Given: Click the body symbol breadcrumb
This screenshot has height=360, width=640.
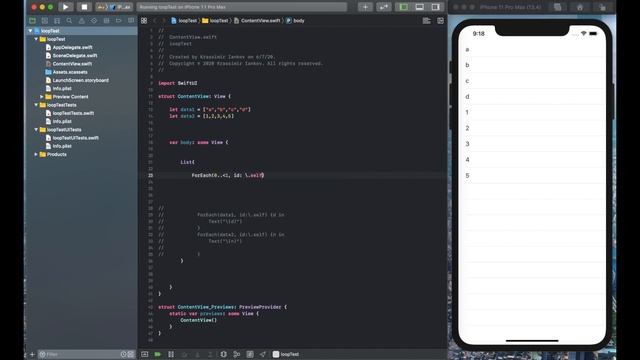Looking at the screenshot, I should click(295, 20).
